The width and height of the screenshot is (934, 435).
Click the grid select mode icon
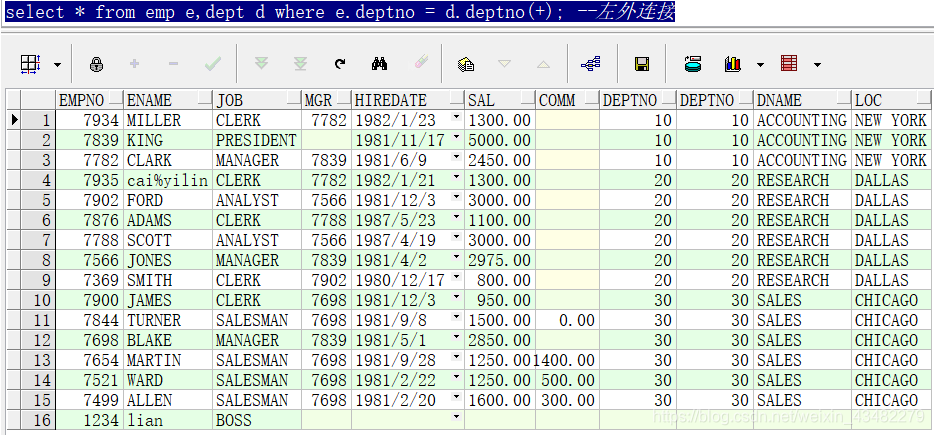[x=30, y=64]
